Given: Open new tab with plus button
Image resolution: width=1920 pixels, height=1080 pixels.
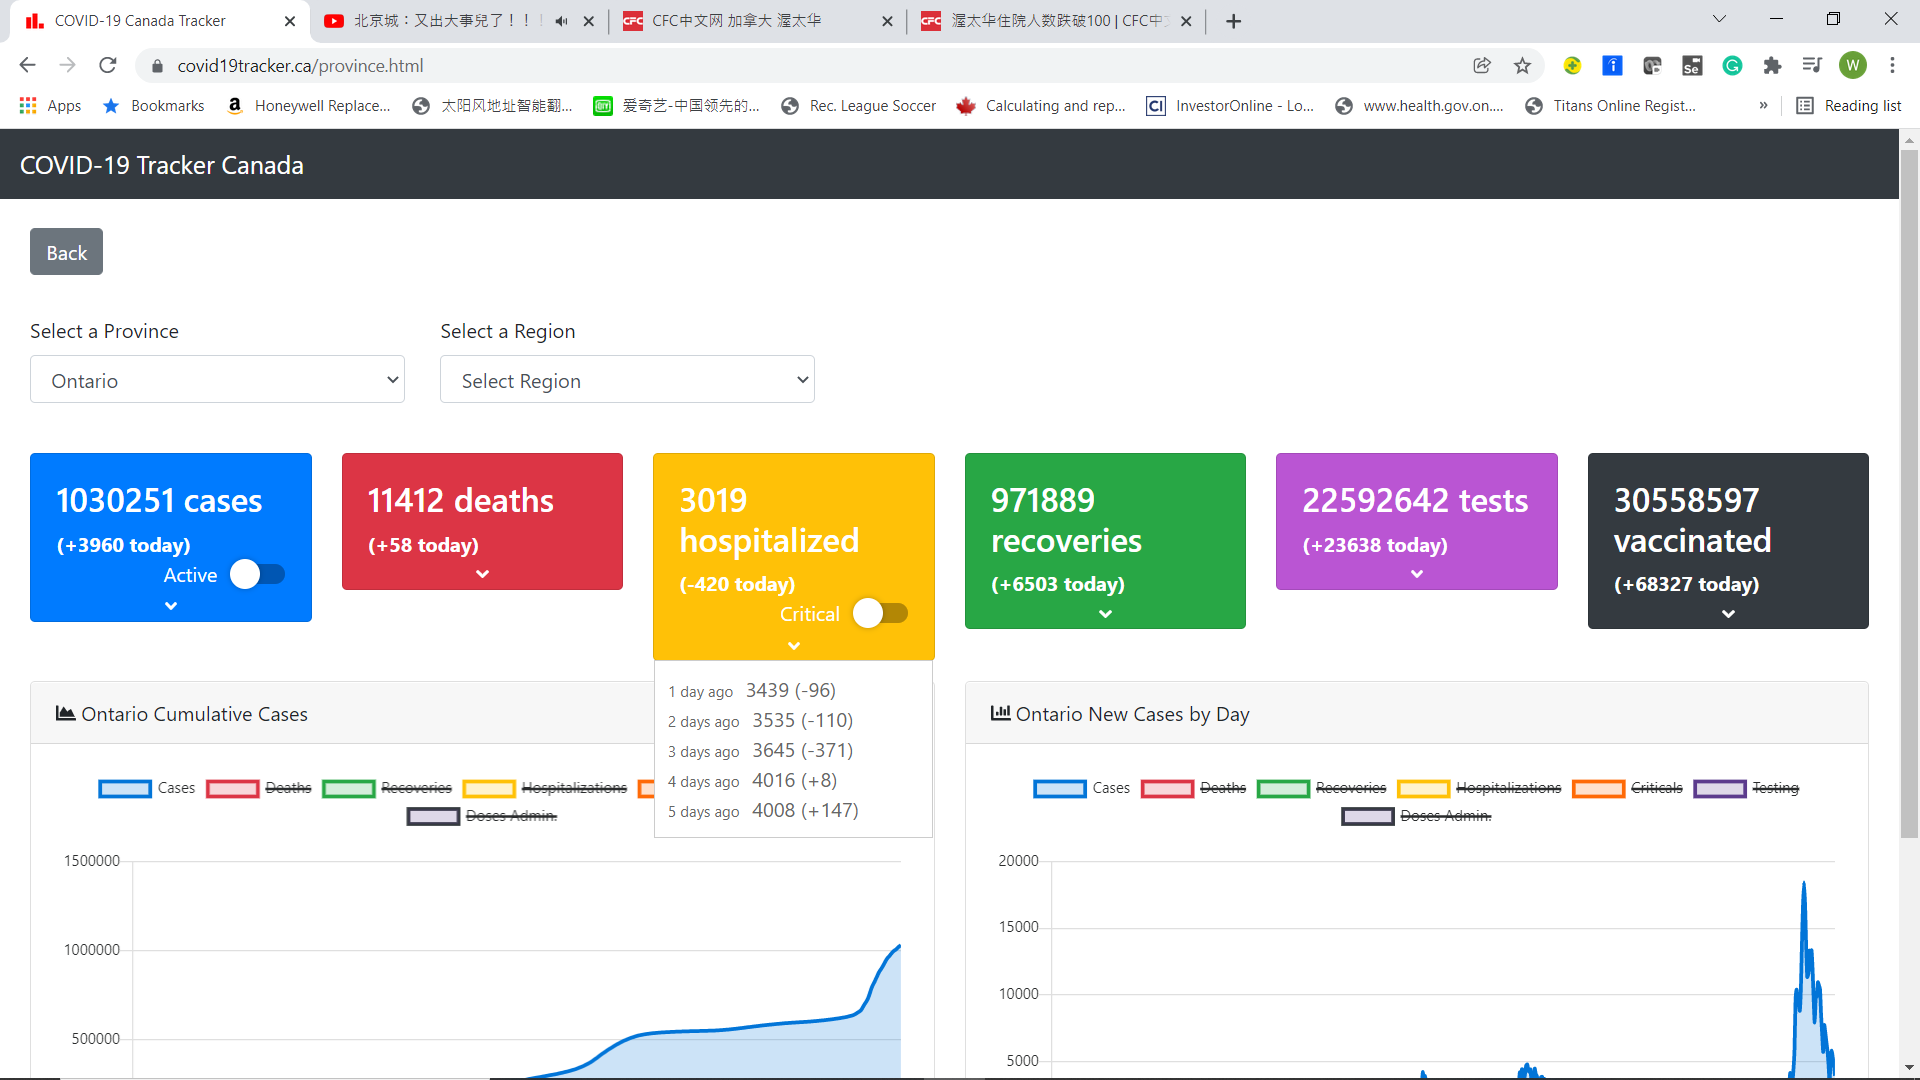Looking at the screenshot, I should [1234, 21].
